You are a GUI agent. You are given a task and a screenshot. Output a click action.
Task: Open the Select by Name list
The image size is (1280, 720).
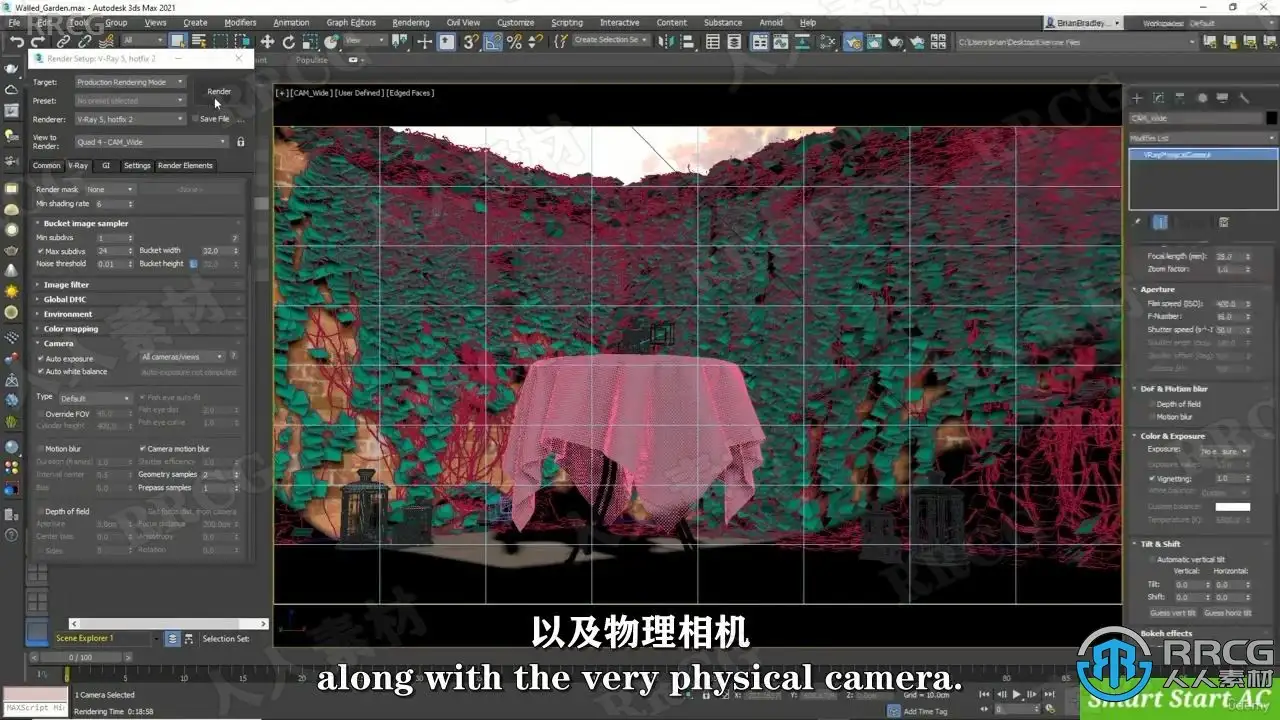click(x=199, y=41)
